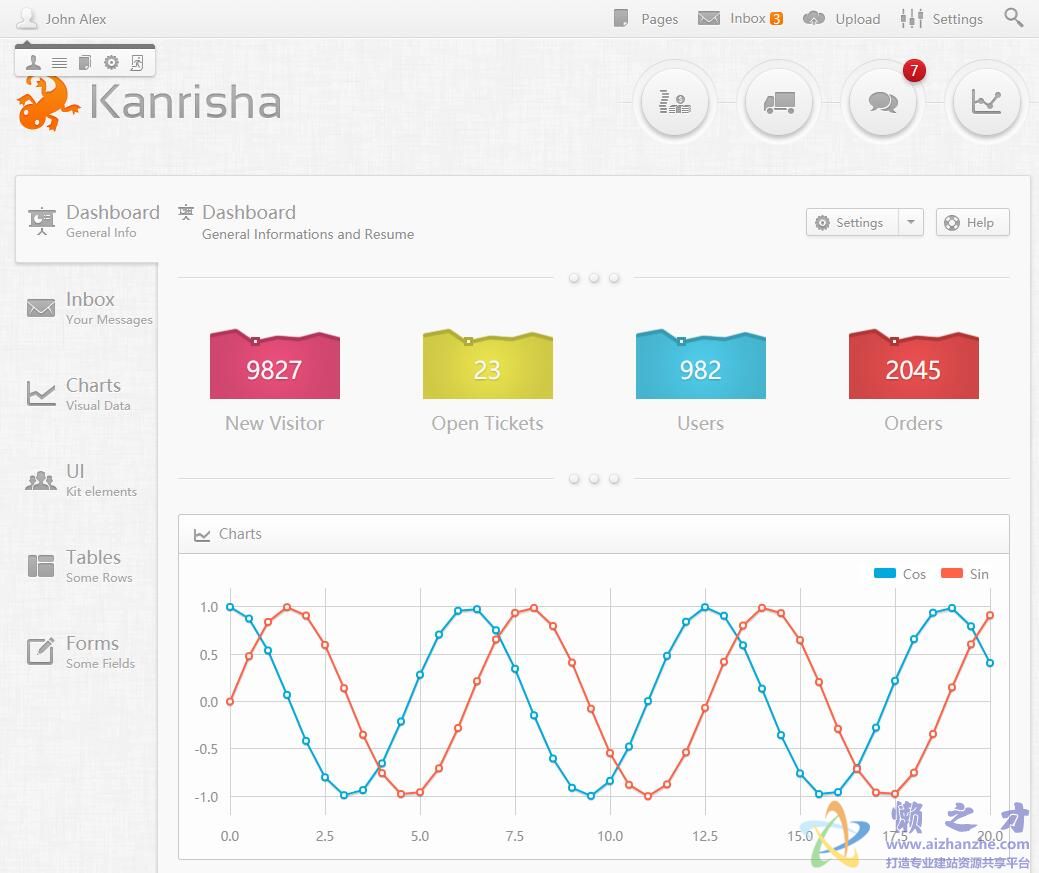
Task: Open the profile person icon in user popup
Action: click(x=33, y=63)
